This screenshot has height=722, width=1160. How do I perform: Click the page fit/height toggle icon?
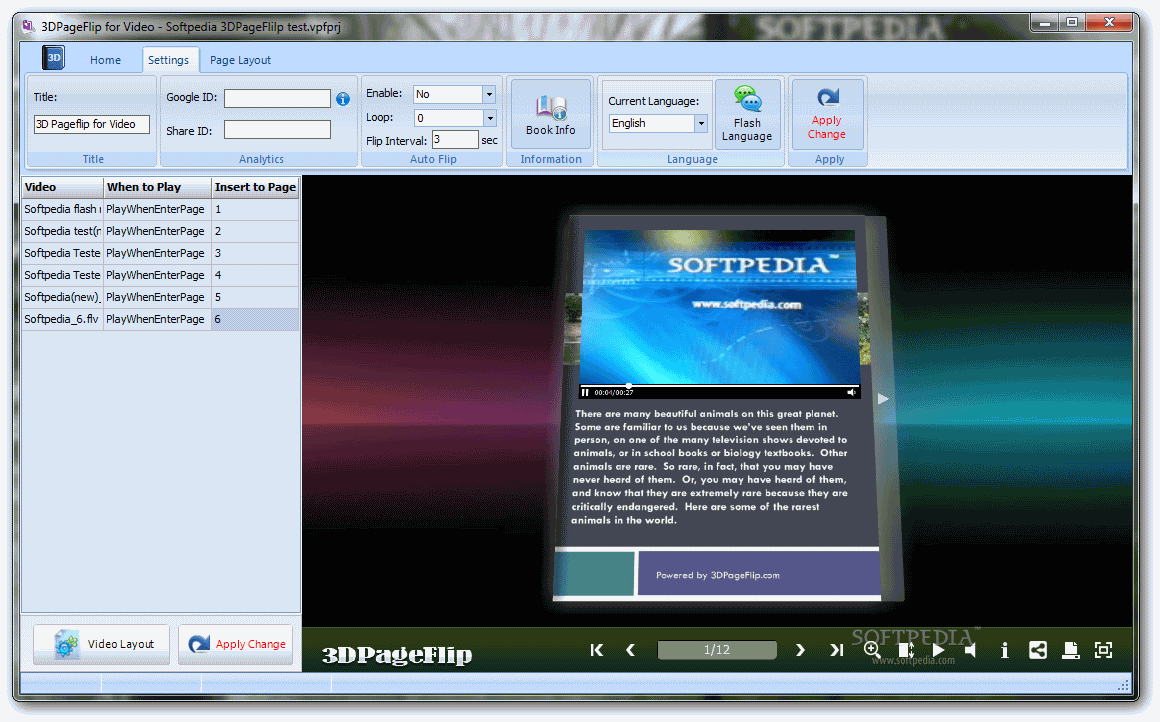[x=906, y=650]
